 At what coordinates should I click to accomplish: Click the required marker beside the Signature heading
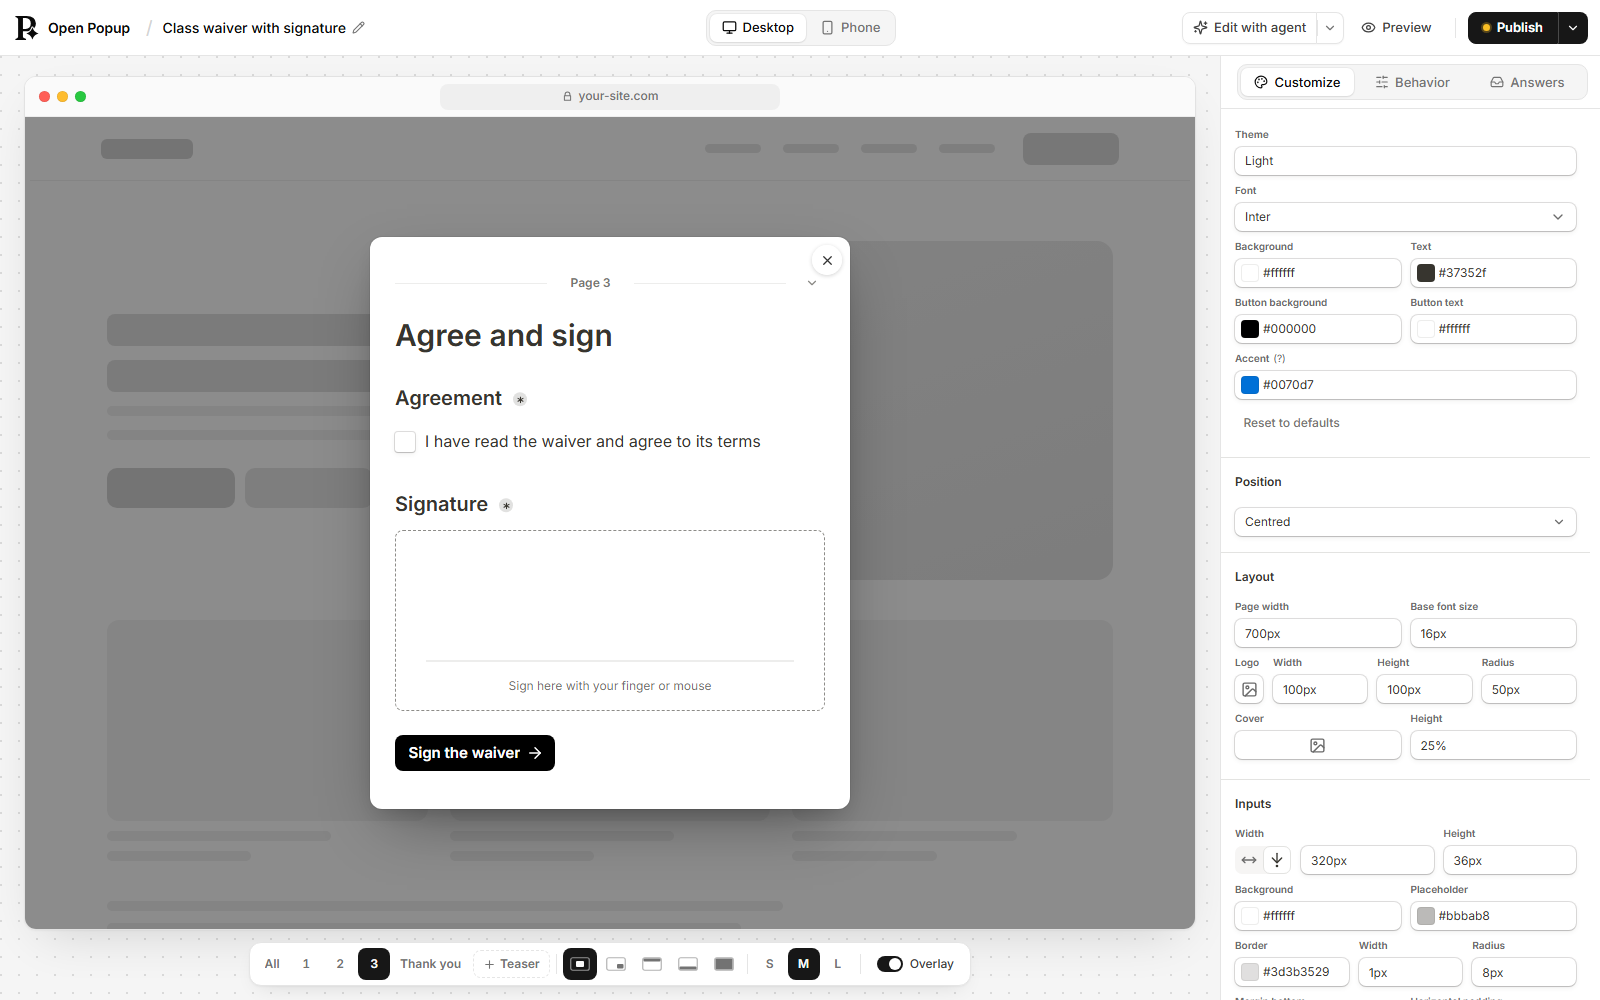pos(506,505)
